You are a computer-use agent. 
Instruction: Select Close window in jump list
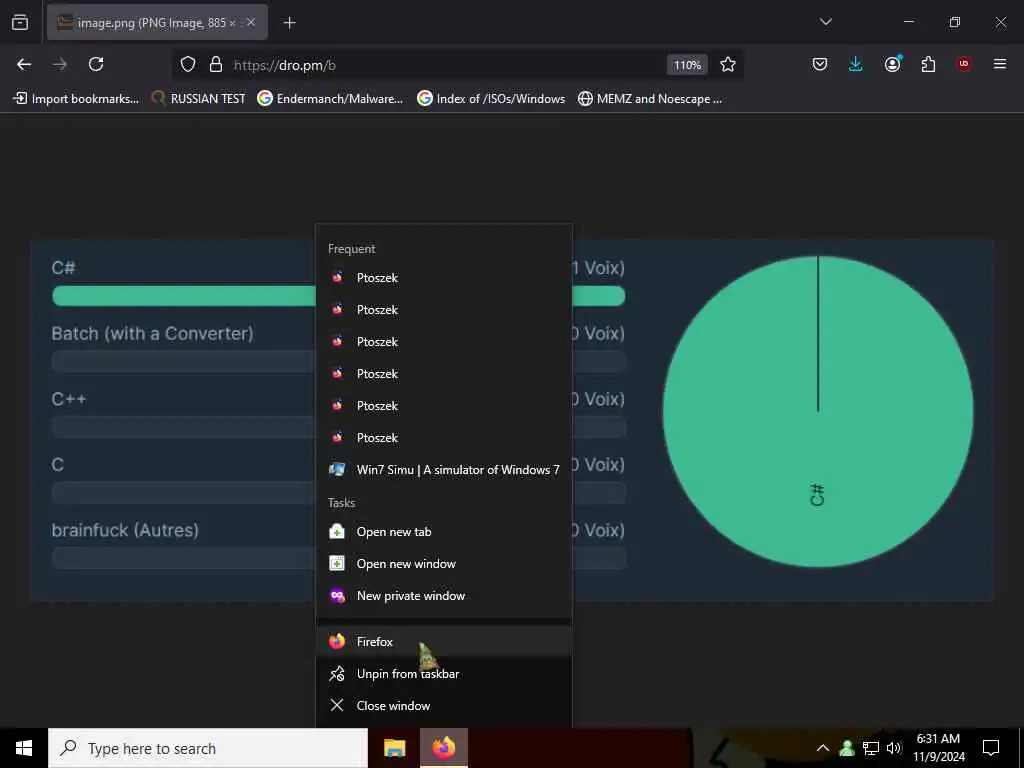[x=444, y=705]
